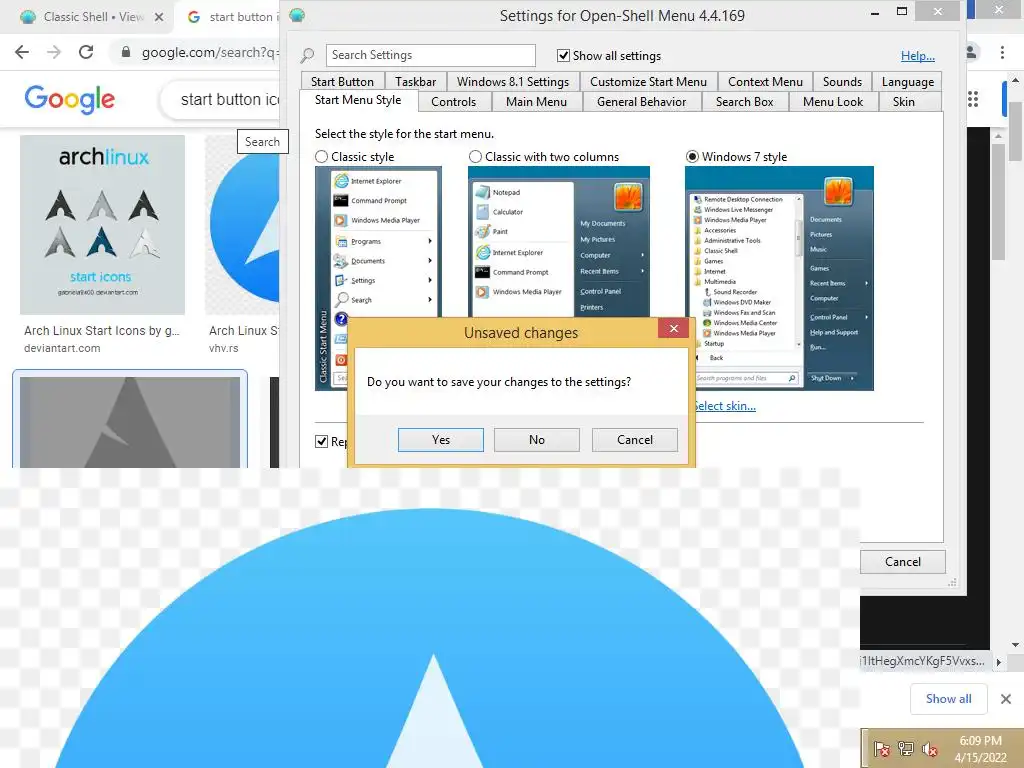The height and width of the screenshot is (768, 1024).
Task: Click Windows 7 style preview image
Action: [779, 278]
